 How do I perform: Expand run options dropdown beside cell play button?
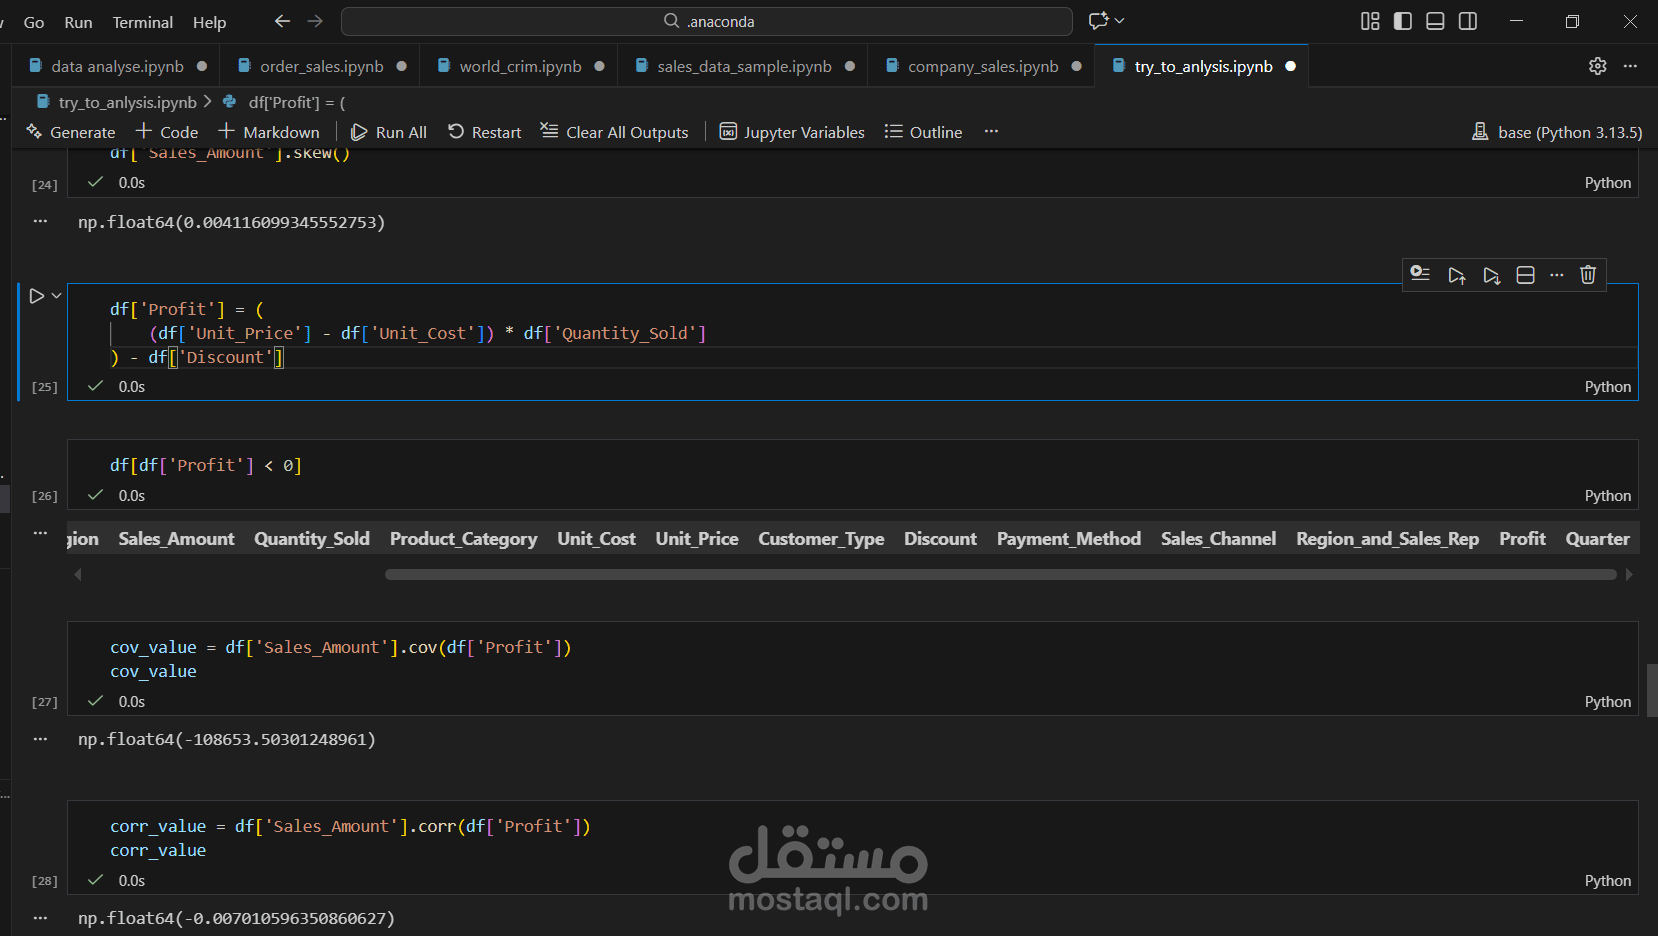pos(57,296)
